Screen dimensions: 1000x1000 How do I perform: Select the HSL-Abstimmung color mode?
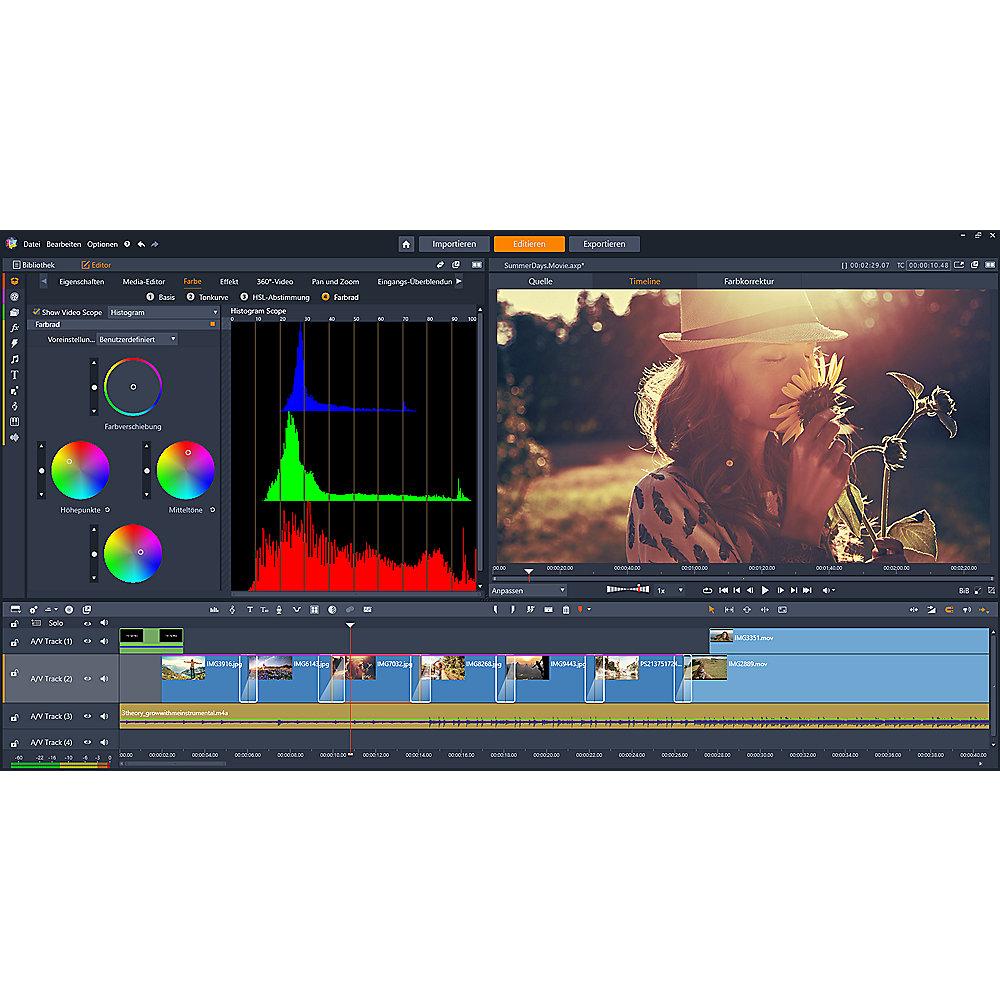(x=275, y=297)
